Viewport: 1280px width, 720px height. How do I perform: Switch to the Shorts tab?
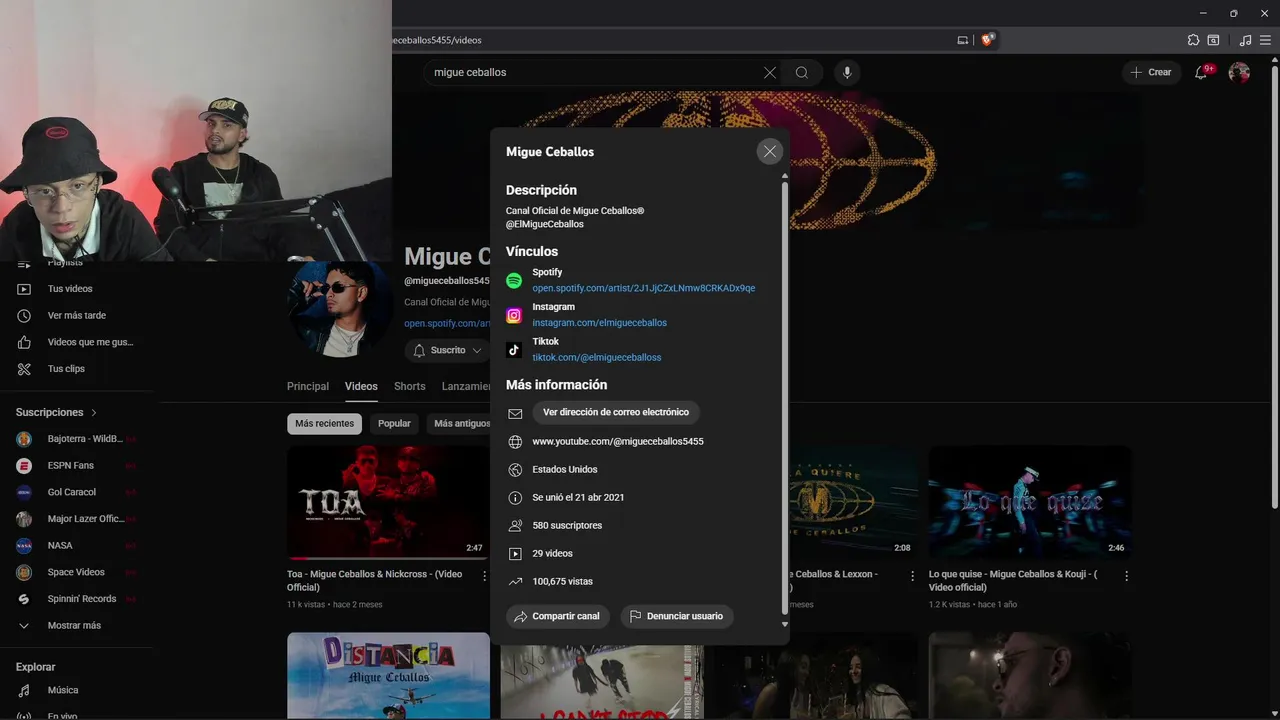410,386
